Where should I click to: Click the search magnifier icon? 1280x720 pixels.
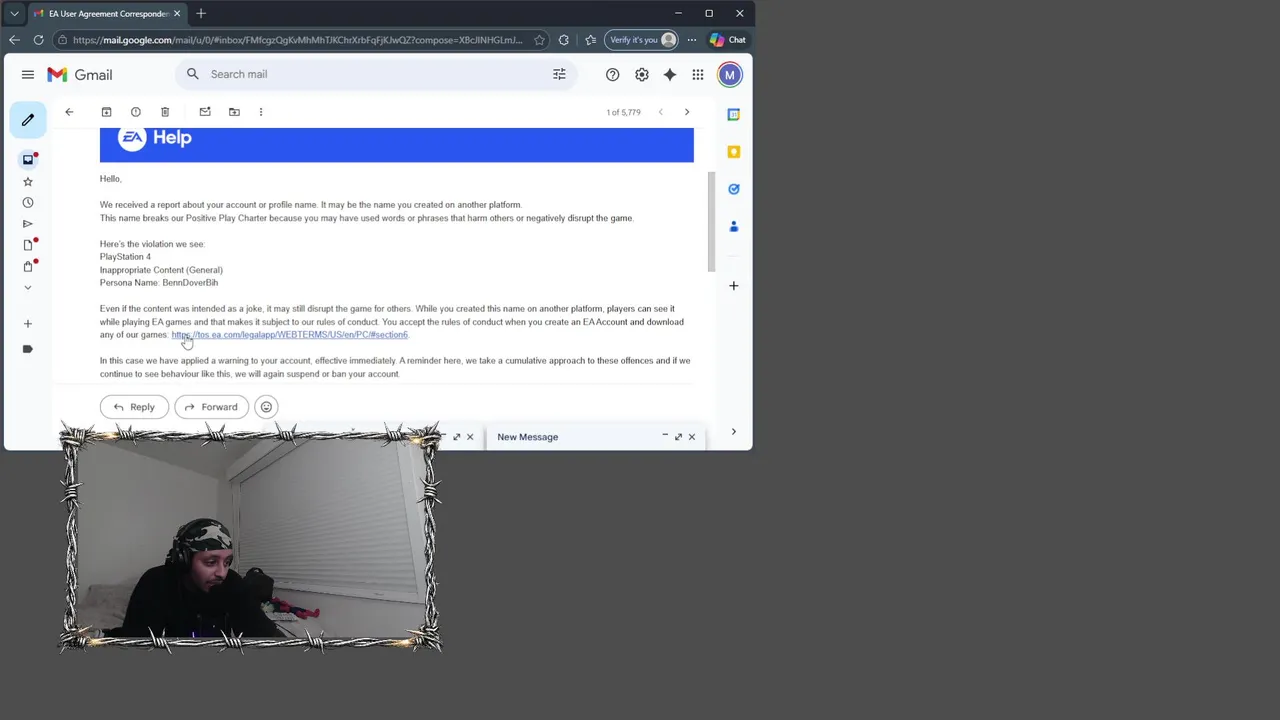tap(193, 74)
